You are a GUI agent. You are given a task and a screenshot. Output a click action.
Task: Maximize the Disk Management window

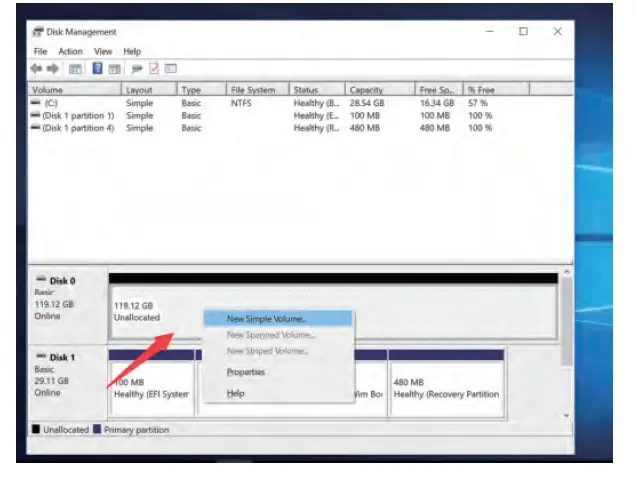tap(524, 31)
